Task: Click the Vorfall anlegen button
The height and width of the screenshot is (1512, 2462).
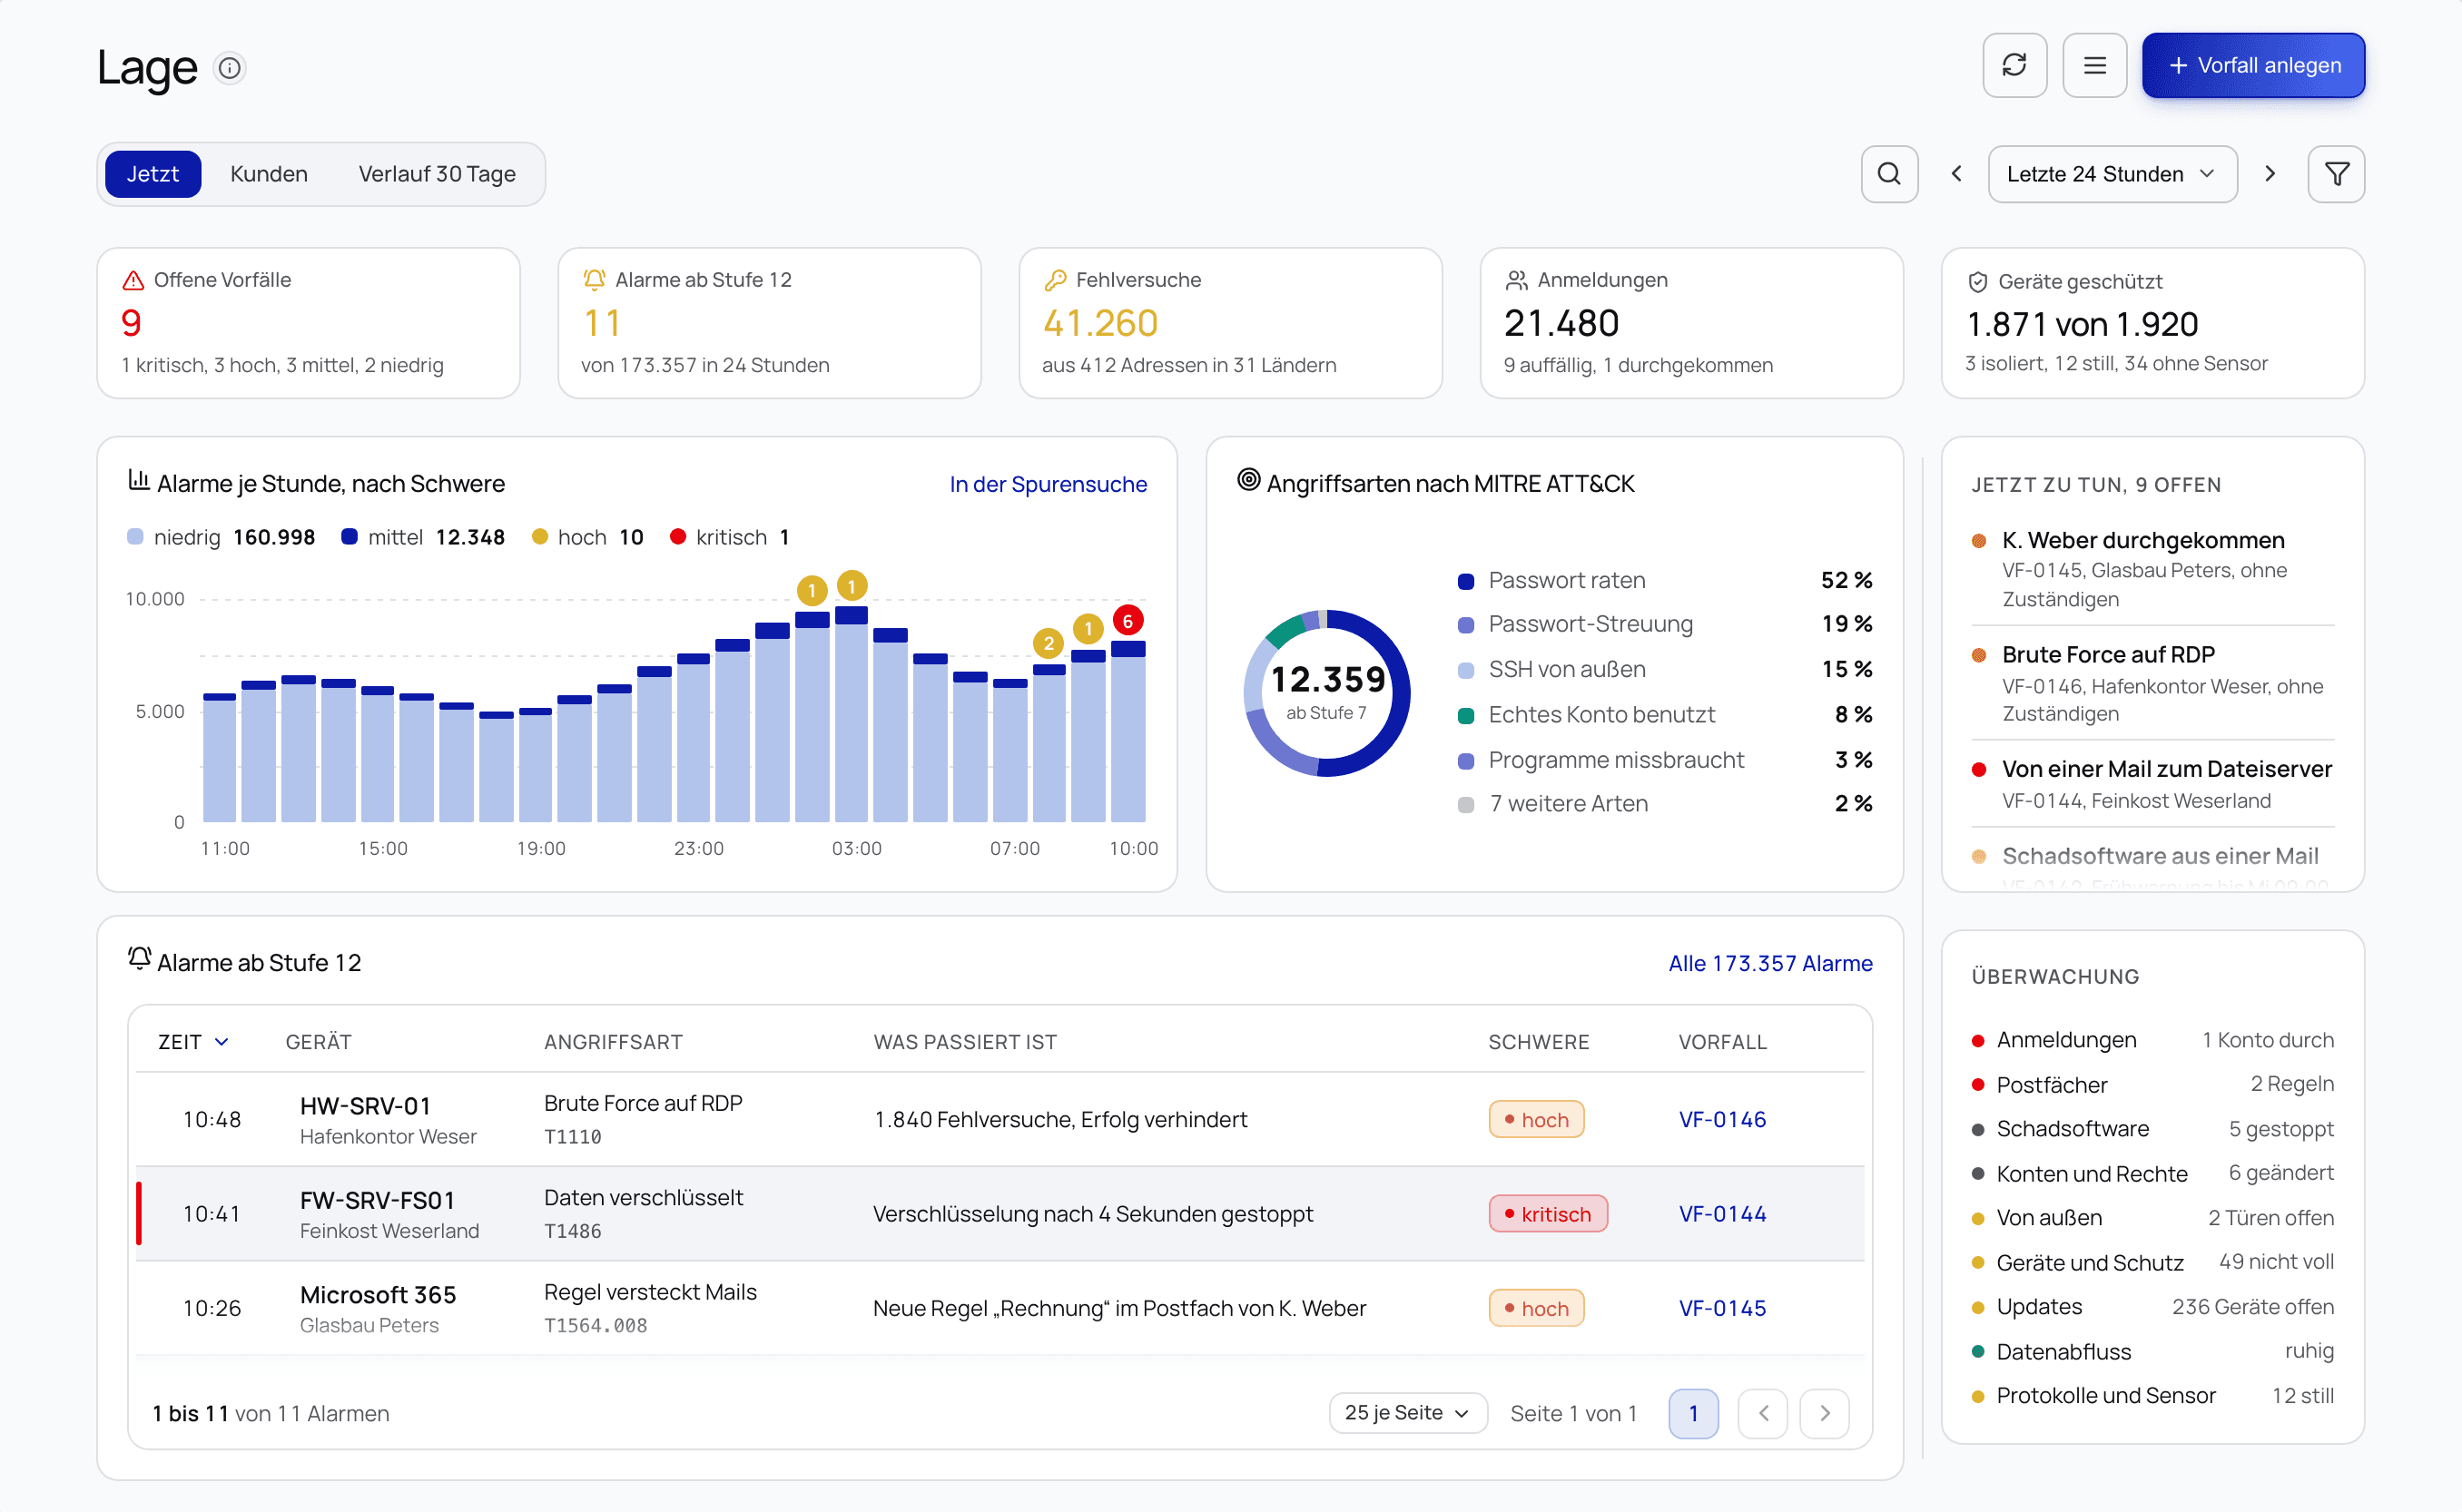Action: pos(2253,66)
